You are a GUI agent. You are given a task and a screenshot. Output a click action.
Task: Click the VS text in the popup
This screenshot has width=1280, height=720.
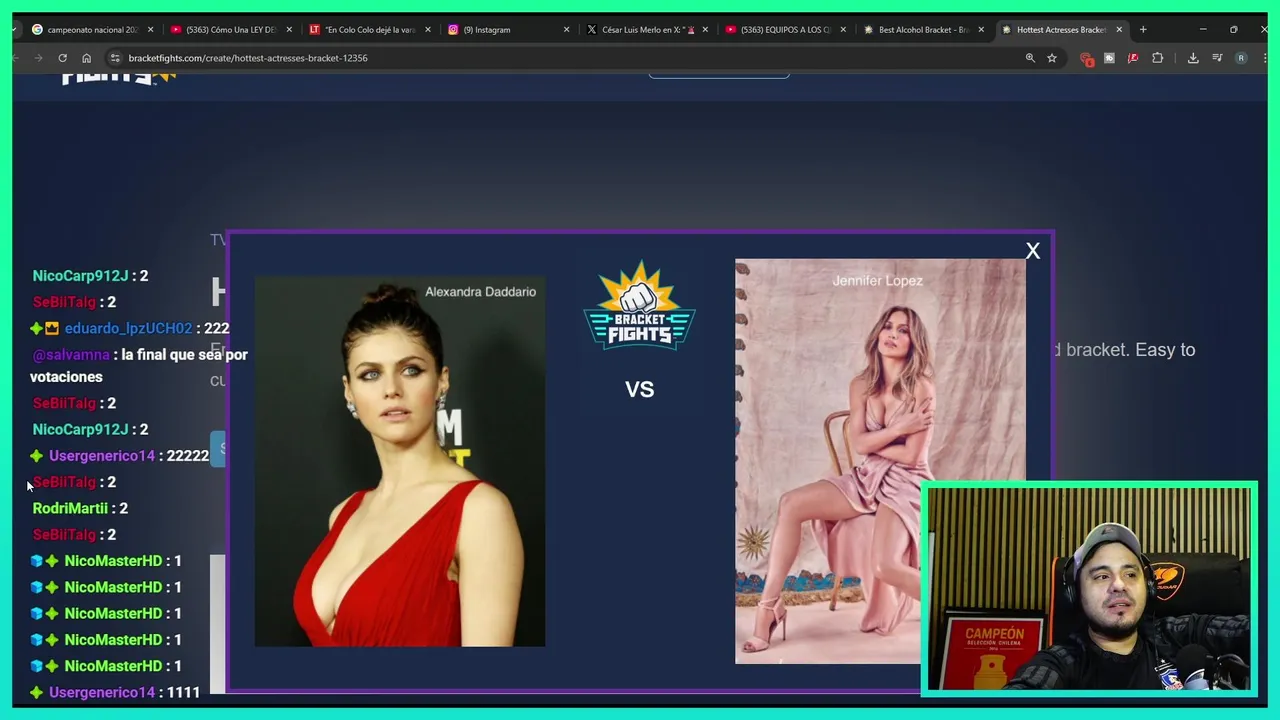[640, 390]
